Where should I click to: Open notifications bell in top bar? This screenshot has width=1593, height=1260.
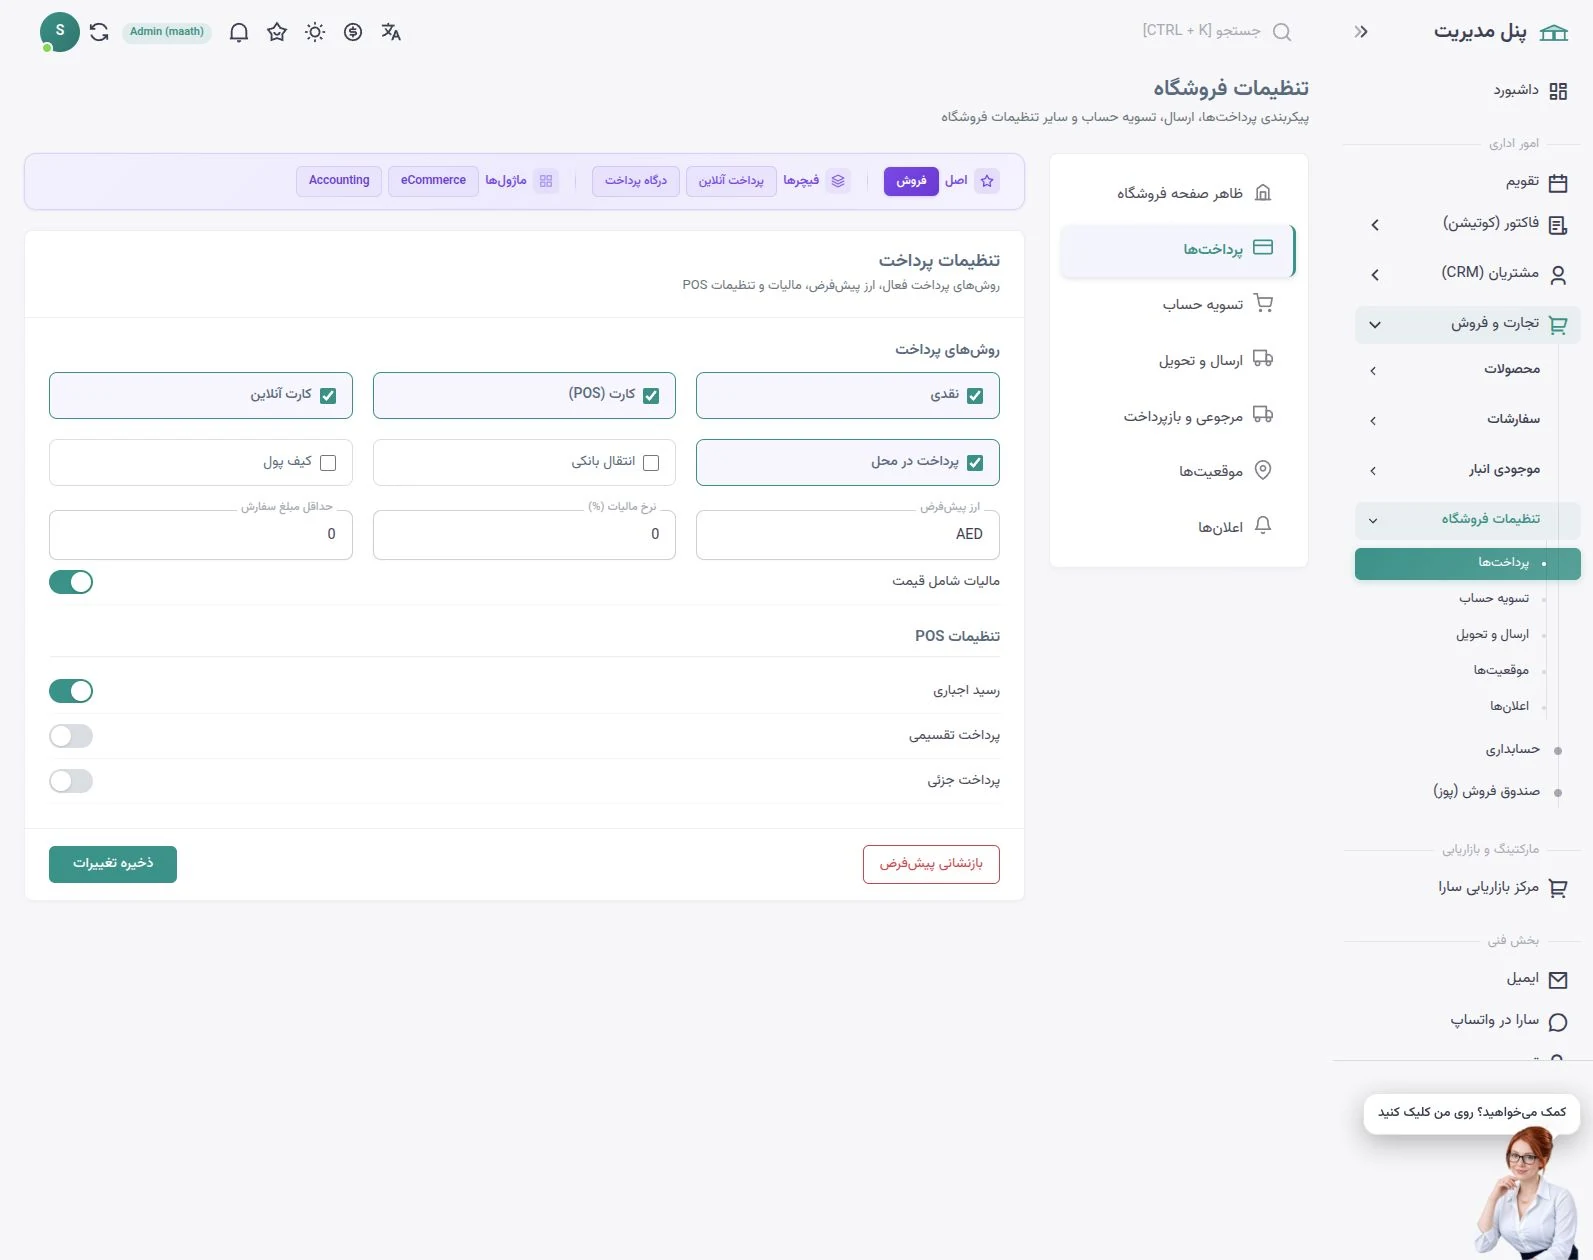(x=239, y=32)
